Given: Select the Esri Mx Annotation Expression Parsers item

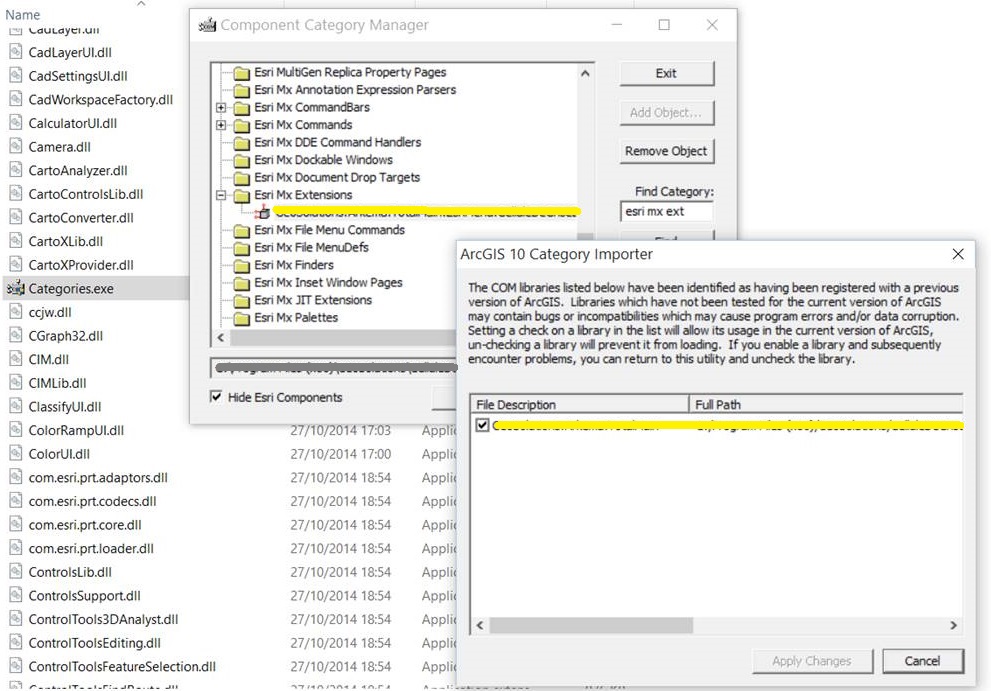Looking at the screenshot, I should [x=355, y=90].
